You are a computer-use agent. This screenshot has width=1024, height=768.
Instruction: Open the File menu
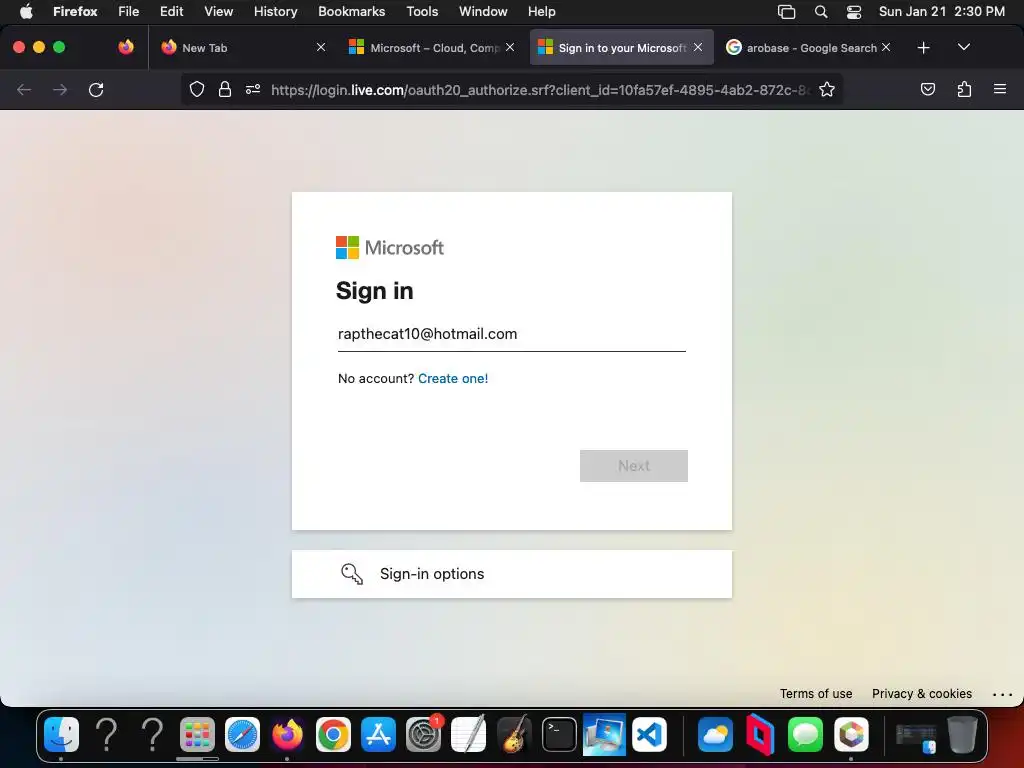click(x=128, y=12)
